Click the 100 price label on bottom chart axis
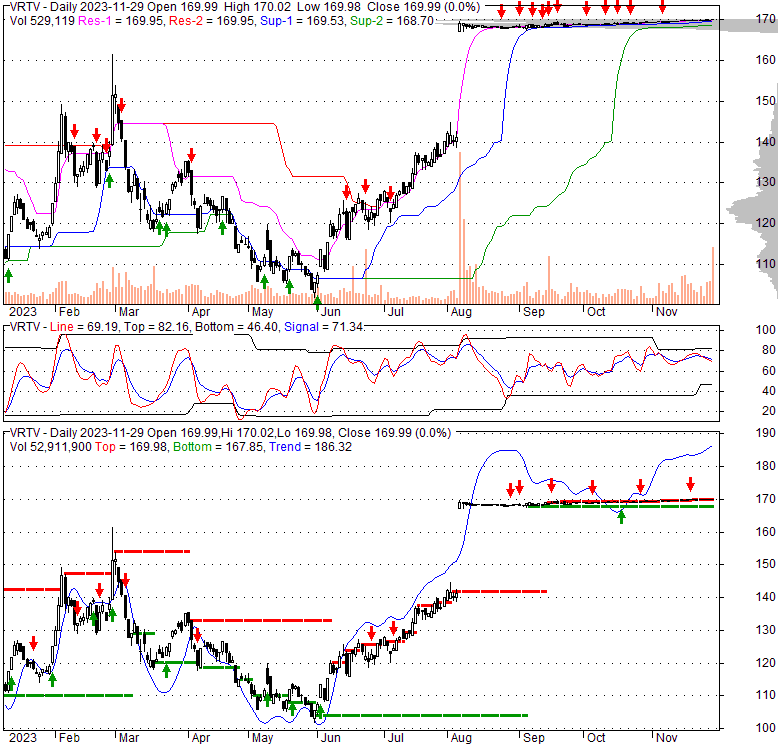 (x=765, y=728)
